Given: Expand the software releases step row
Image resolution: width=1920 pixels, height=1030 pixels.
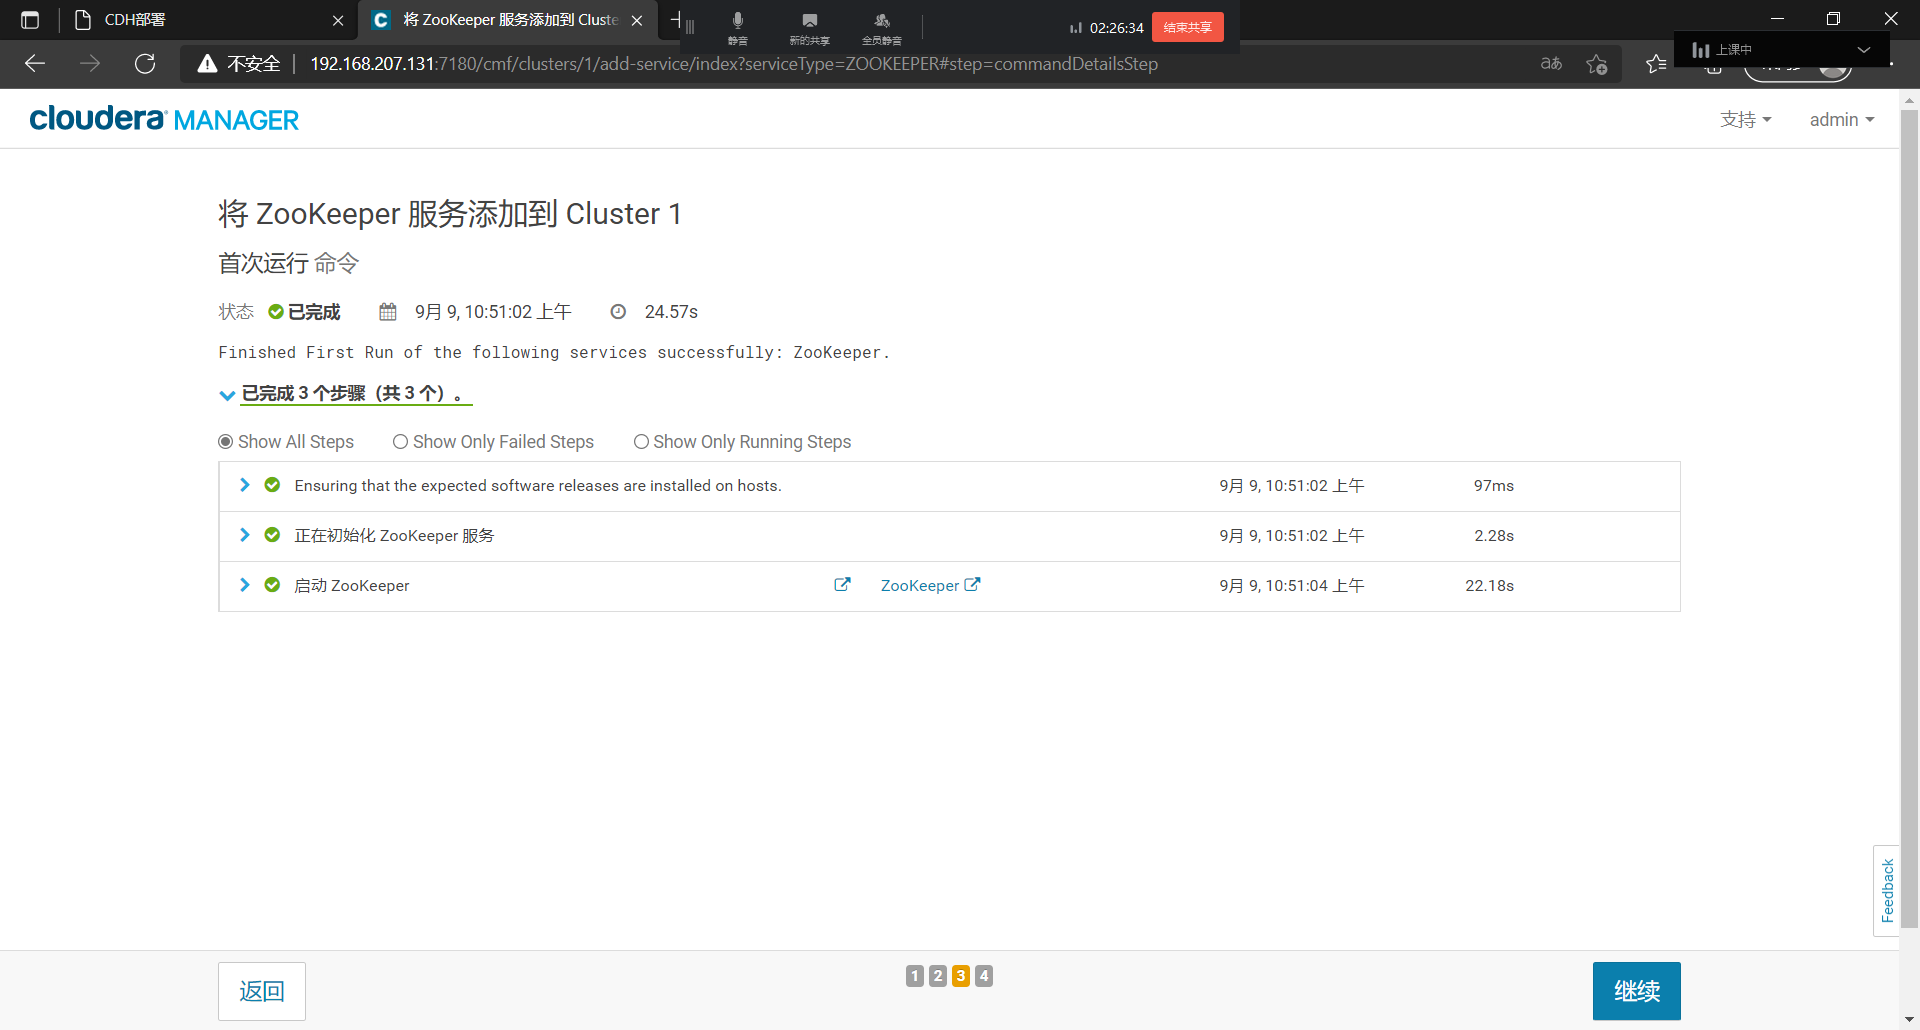Looking at the screenshot, I should click(245, 485).
